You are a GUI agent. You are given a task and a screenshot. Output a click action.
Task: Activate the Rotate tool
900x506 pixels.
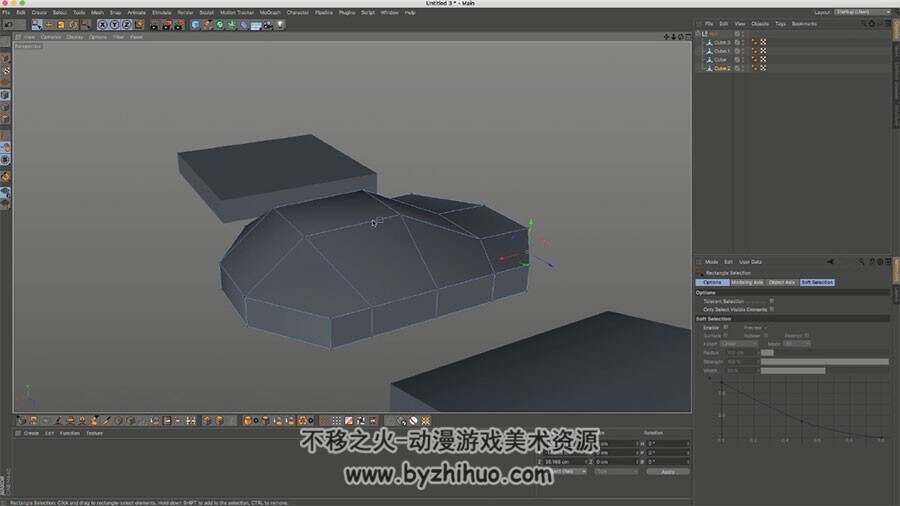[73, 25]
